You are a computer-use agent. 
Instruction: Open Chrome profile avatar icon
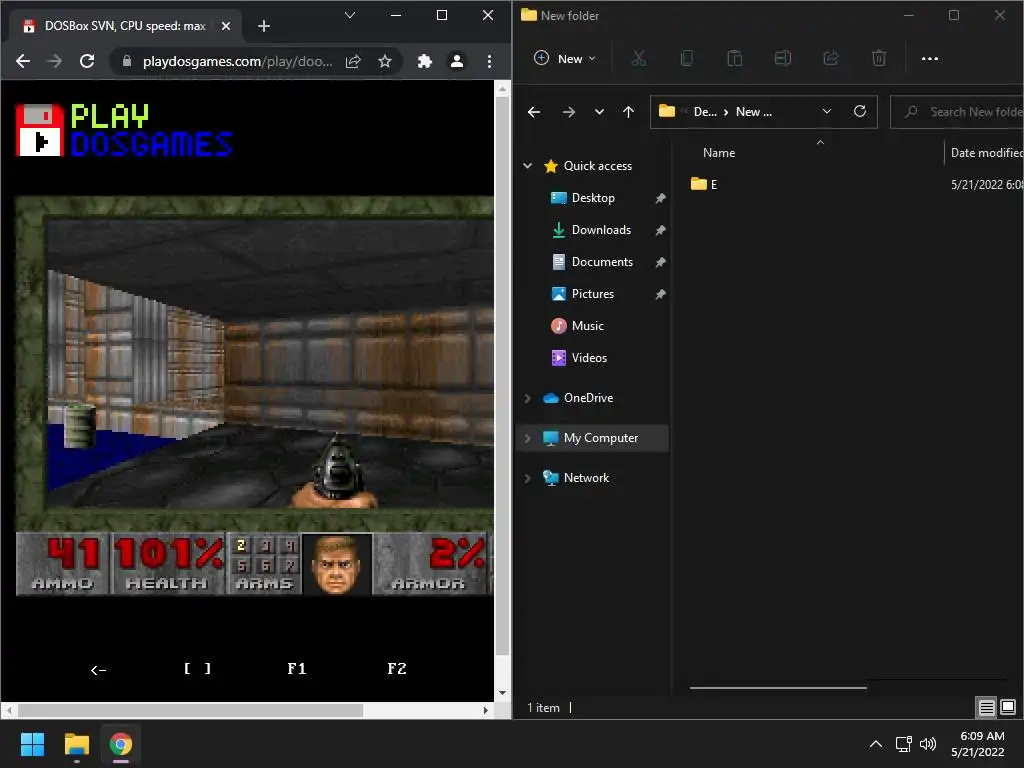click(457, 61)
